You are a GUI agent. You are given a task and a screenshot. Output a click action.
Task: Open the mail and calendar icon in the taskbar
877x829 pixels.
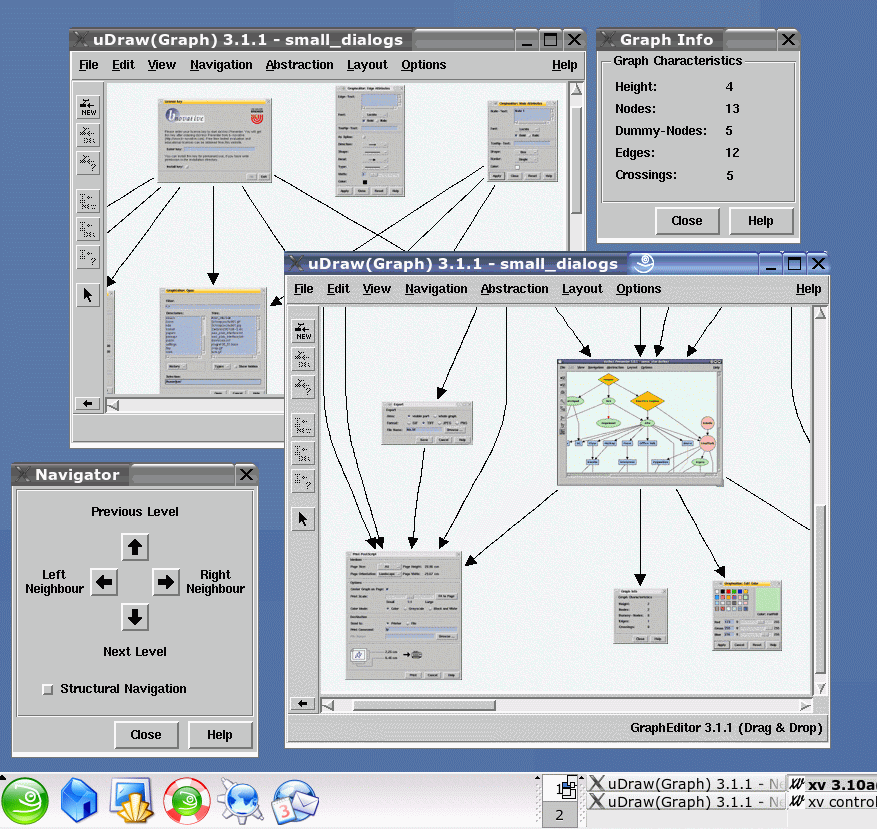(295, 802)
